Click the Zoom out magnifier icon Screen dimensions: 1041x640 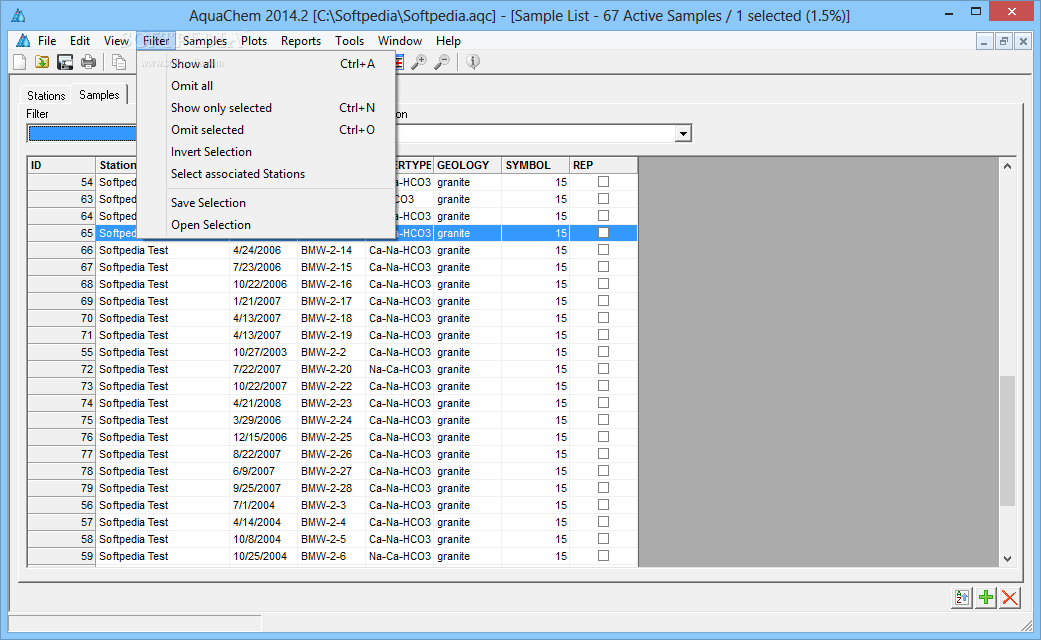(441, 62)
